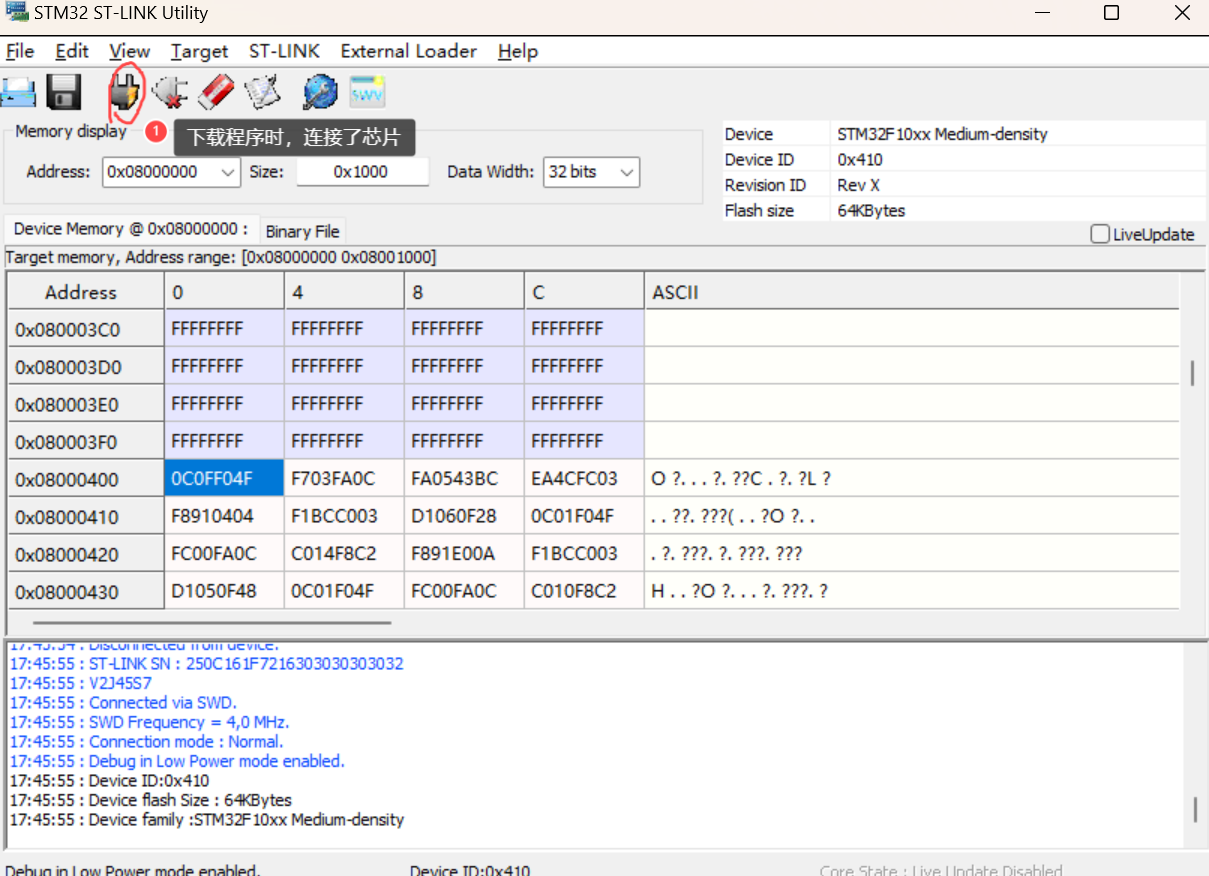Select memory cell FA0543BC

[x=464, y=479]
